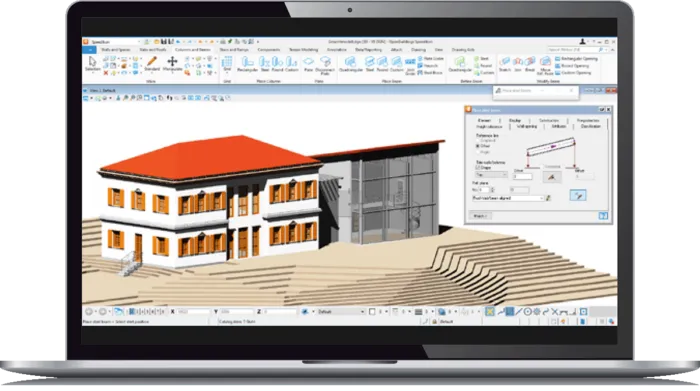Click the left Offset input field
The image size is (700, 391).
[x=523, y=177]
